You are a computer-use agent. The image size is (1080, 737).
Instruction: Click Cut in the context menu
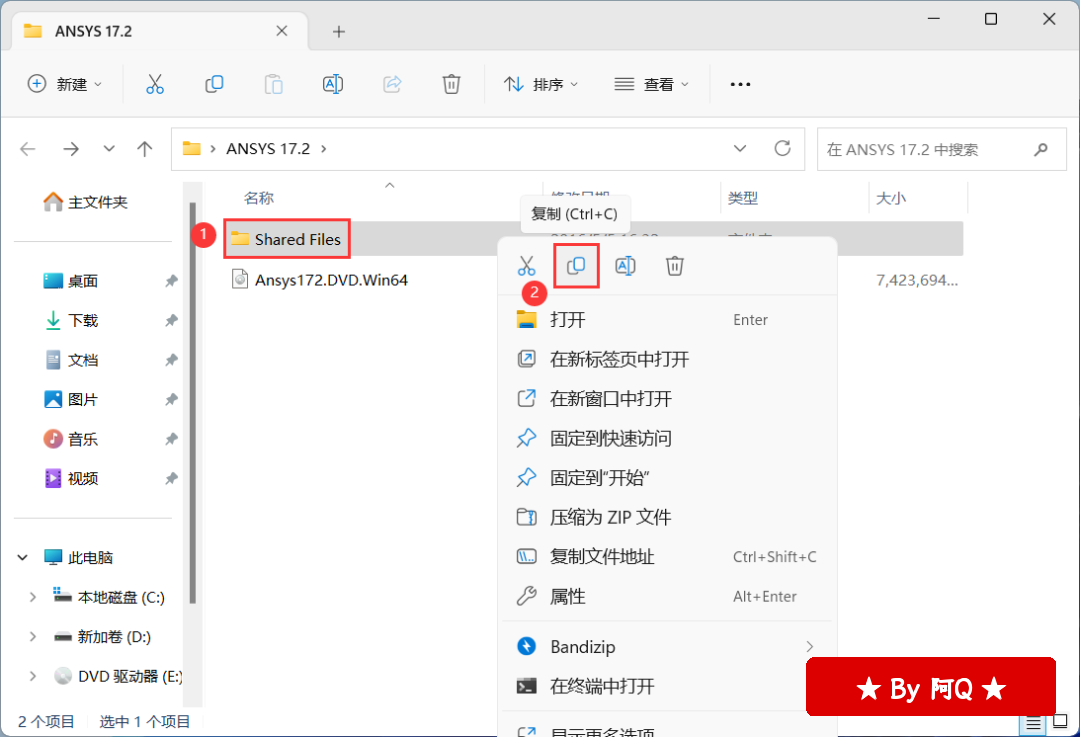(526, 266)
